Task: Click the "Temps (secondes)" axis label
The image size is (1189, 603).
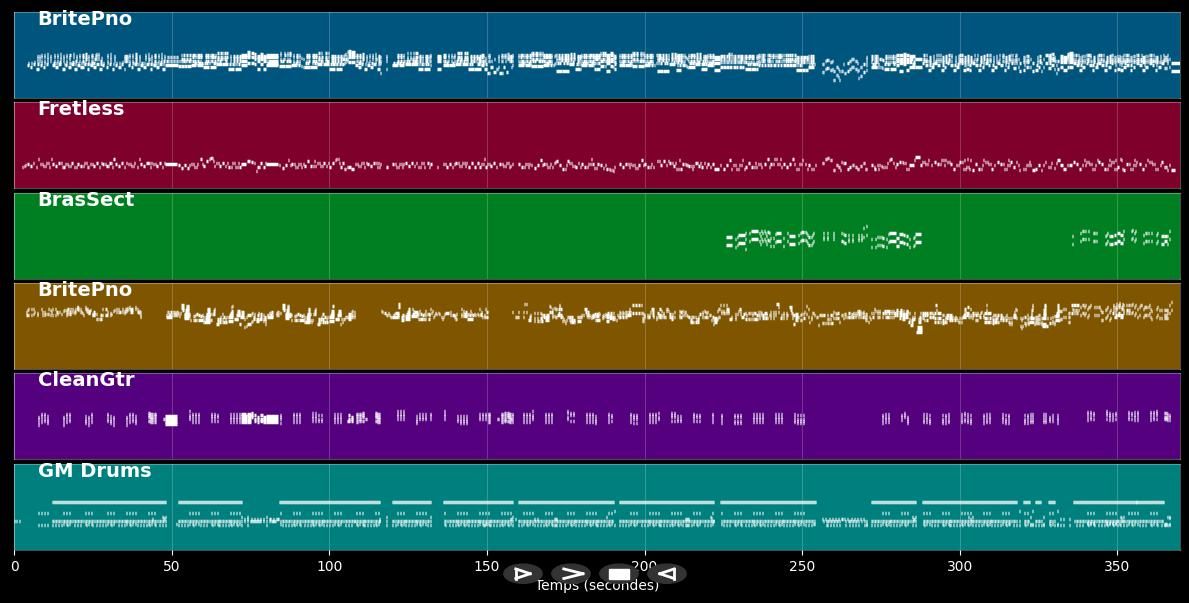Action: tap(597, 586)
